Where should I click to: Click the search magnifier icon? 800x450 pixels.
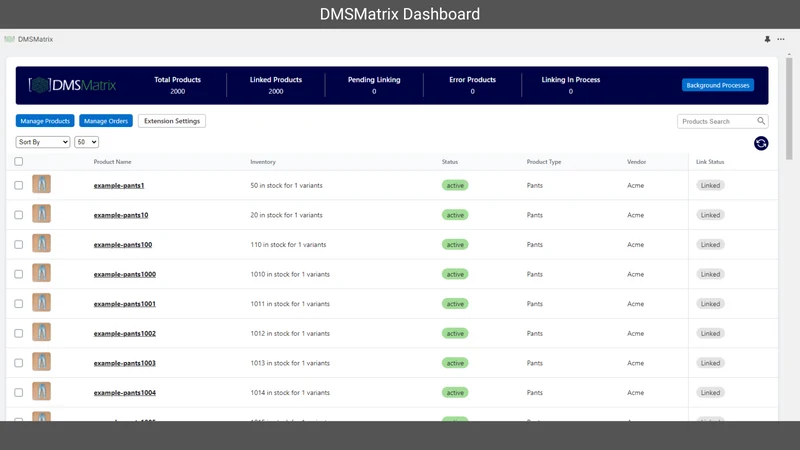point(761,121)
